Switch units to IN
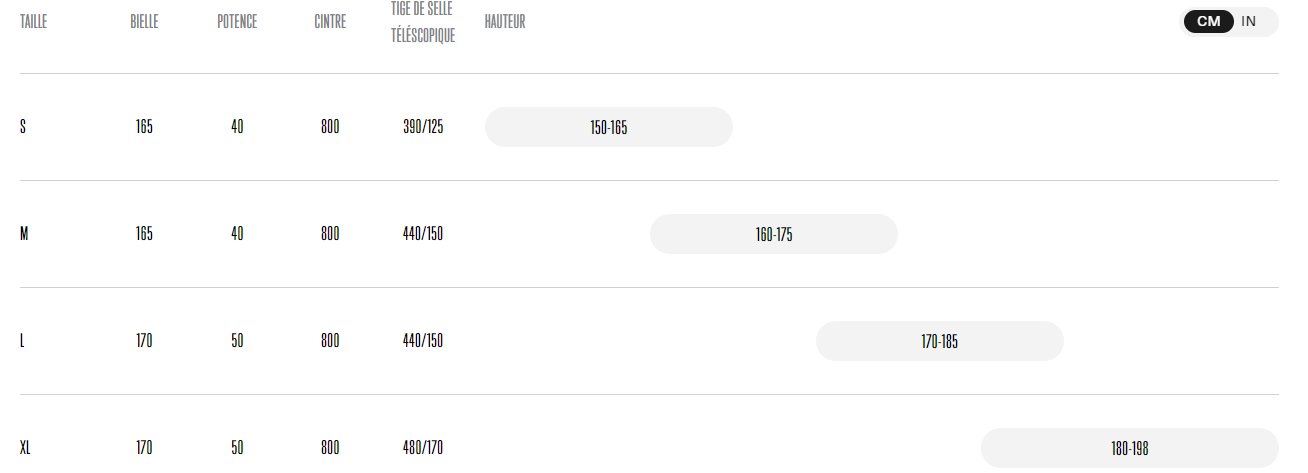 (1249, 22)
